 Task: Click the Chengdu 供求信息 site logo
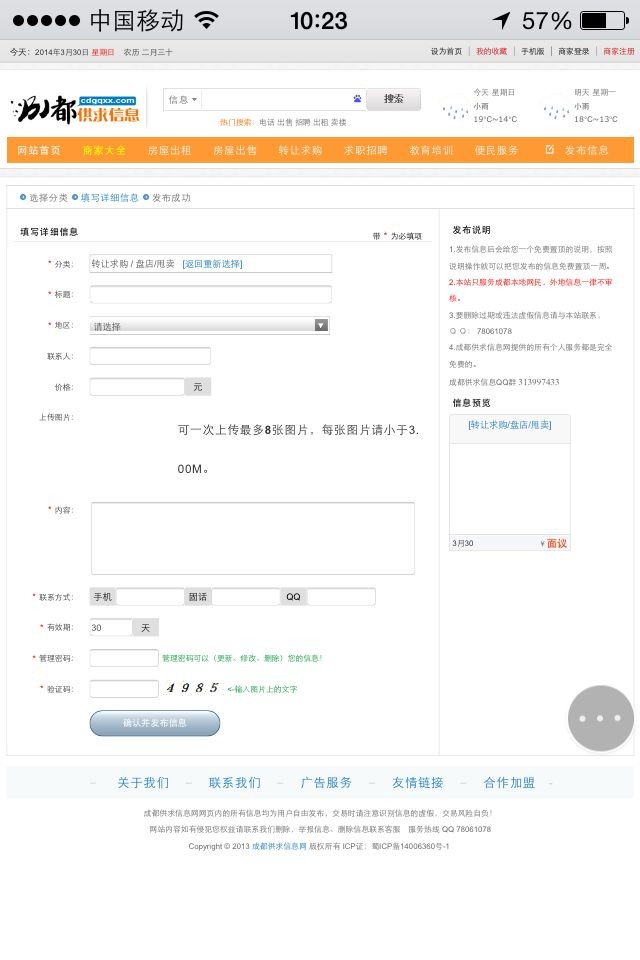[75, 109]
